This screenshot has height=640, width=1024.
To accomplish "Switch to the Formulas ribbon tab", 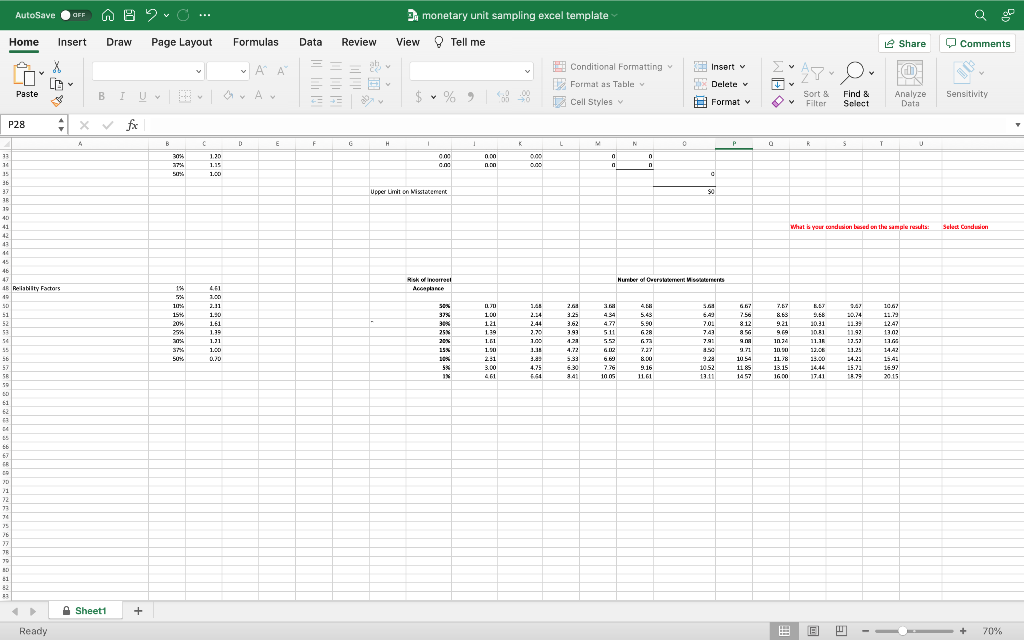I will click(256, 42).
